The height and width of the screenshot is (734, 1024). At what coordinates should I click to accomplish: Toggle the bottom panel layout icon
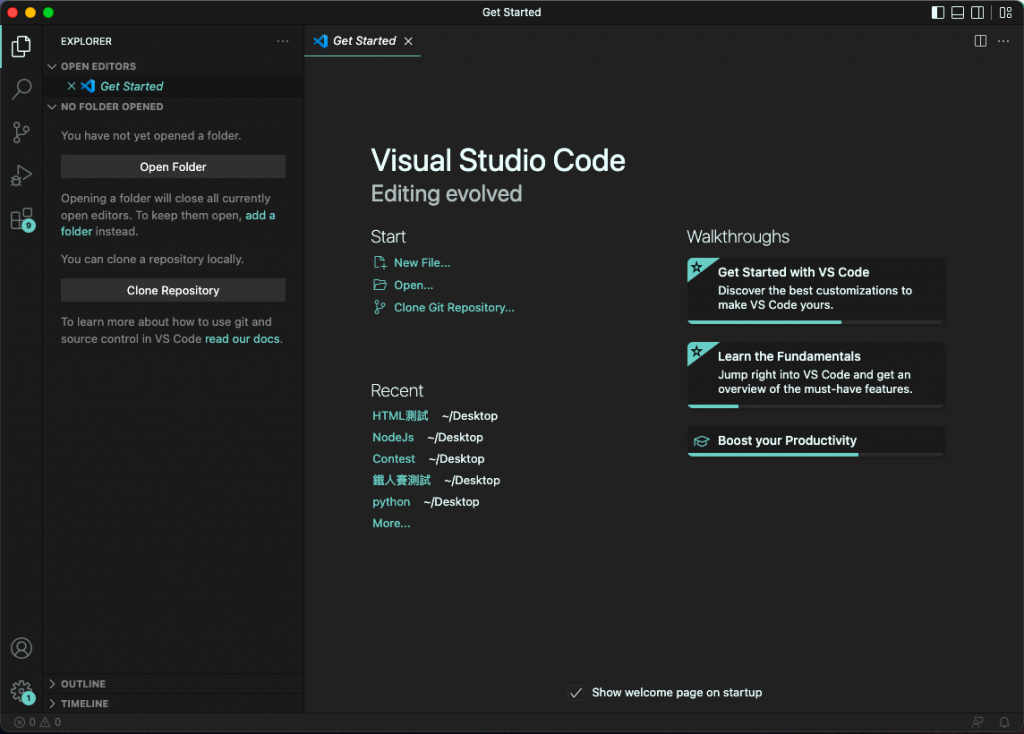pos(958,13)
